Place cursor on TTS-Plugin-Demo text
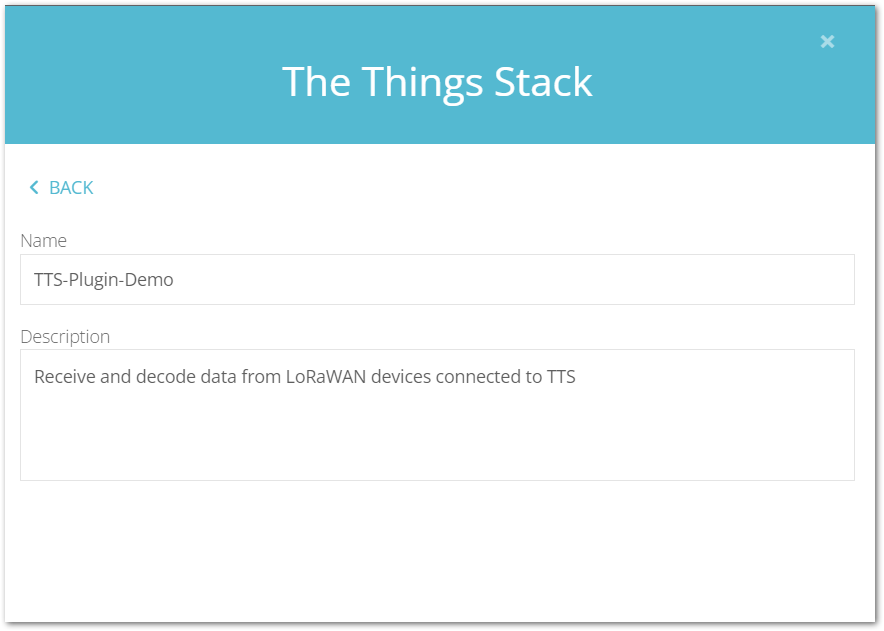The width and height of the screenshot is (884, 631). (x=104, y=280)
